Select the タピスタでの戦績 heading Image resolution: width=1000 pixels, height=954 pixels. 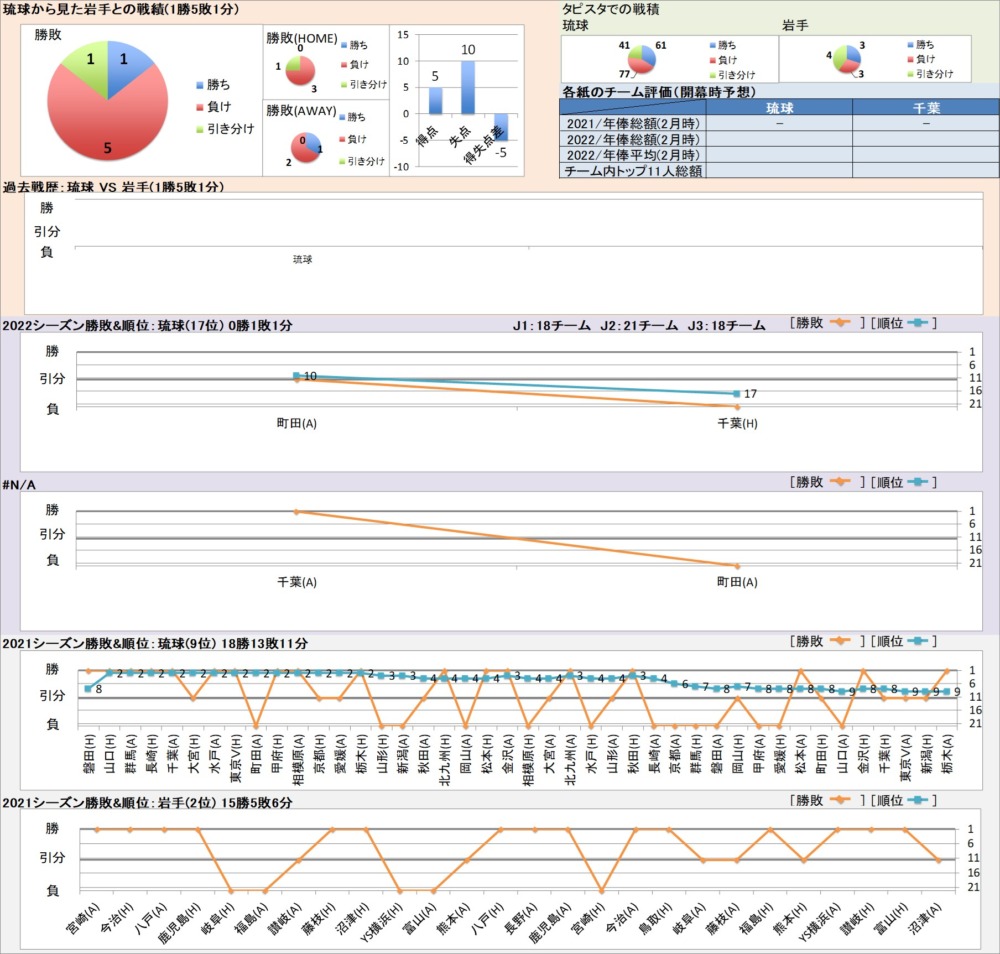610,9
